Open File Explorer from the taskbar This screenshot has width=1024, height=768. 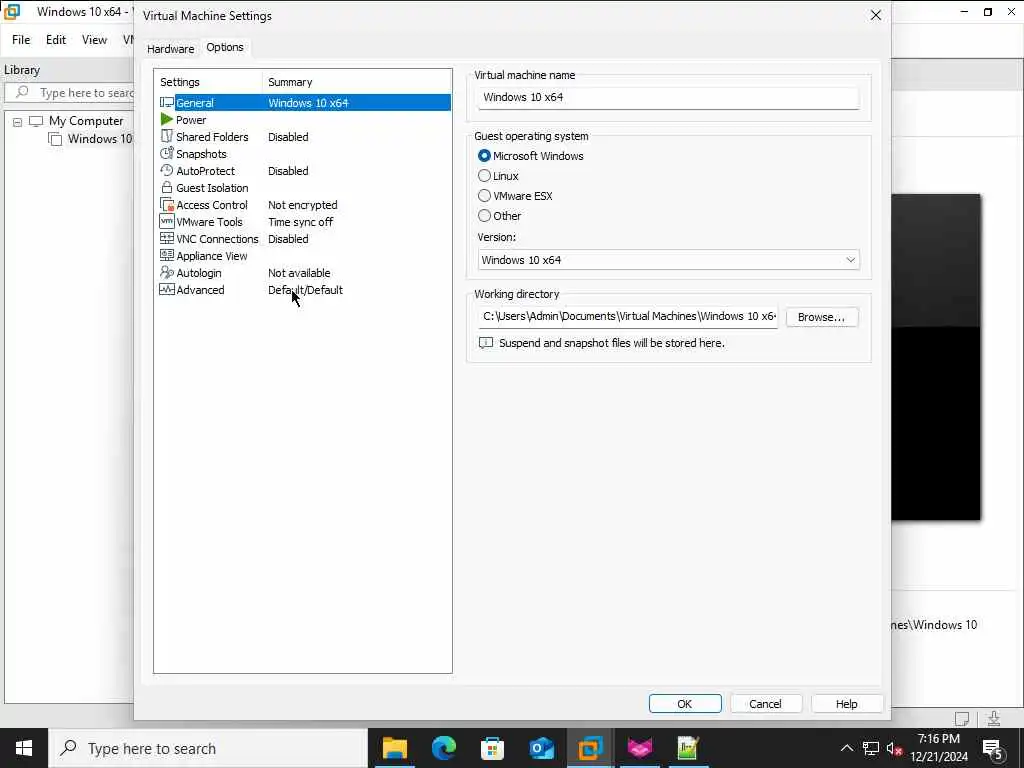point(394,748)
